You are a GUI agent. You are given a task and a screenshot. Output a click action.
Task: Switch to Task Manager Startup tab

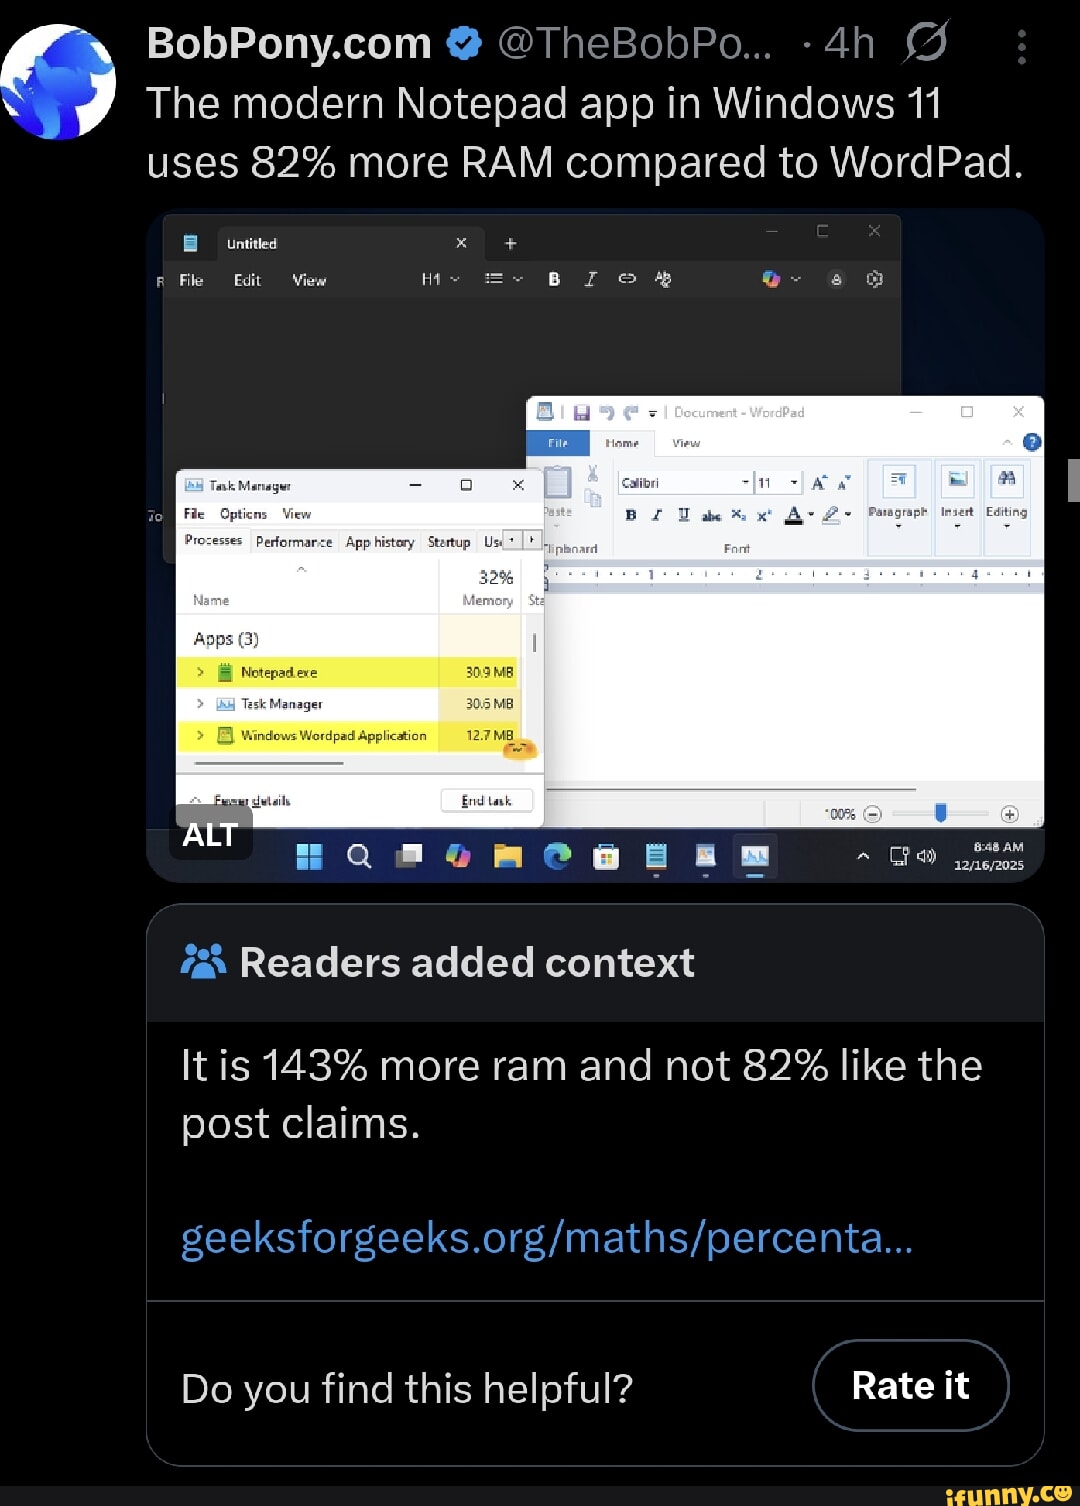click(x=449, y=542)
